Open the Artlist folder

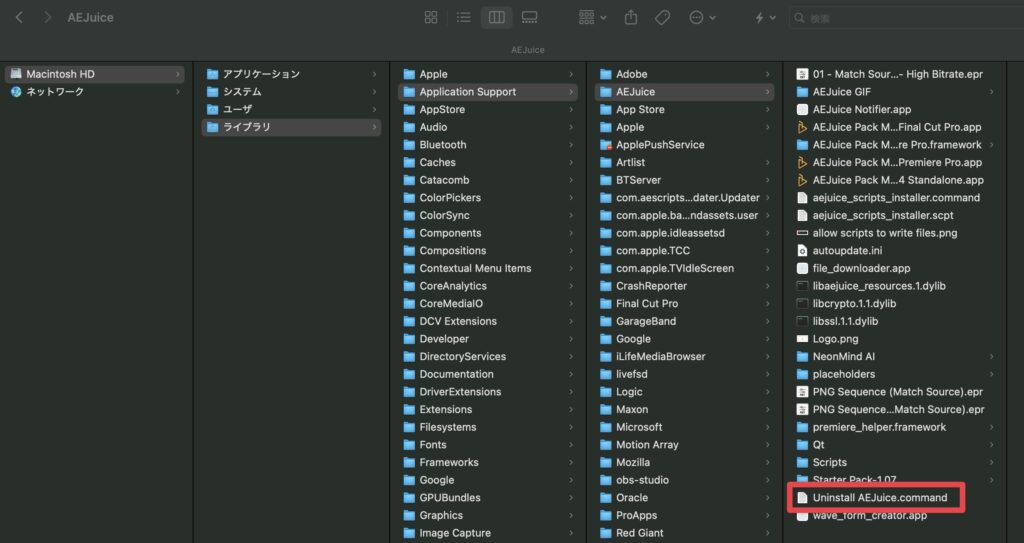coord(684,162)
